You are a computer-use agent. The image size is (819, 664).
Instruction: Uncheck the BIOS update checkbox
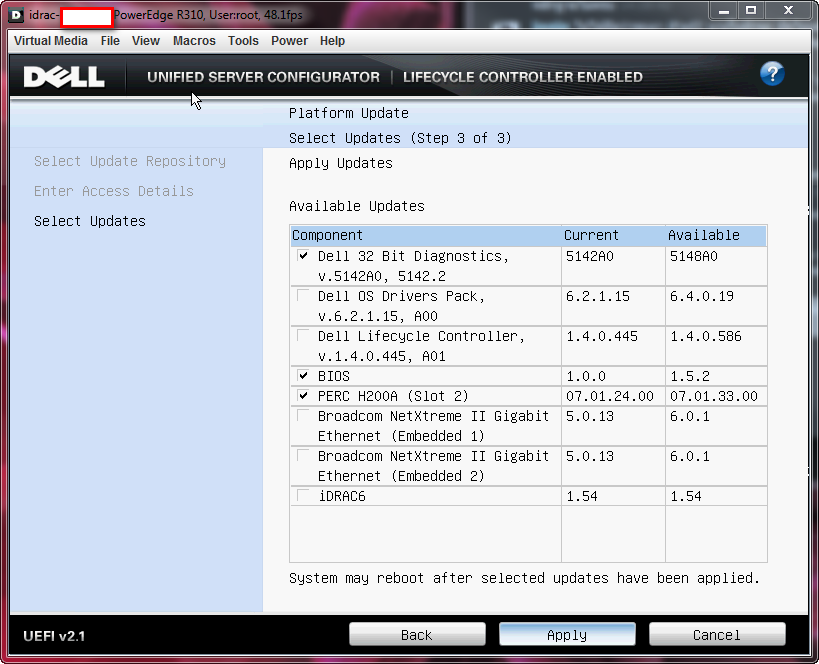pyautogui.click(x=303, y=376)
